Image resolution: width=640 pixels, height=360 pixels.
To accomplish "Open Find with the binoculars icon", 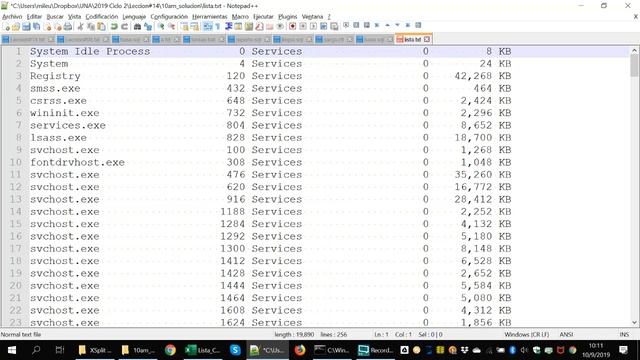I will click(x=138, y=27).
